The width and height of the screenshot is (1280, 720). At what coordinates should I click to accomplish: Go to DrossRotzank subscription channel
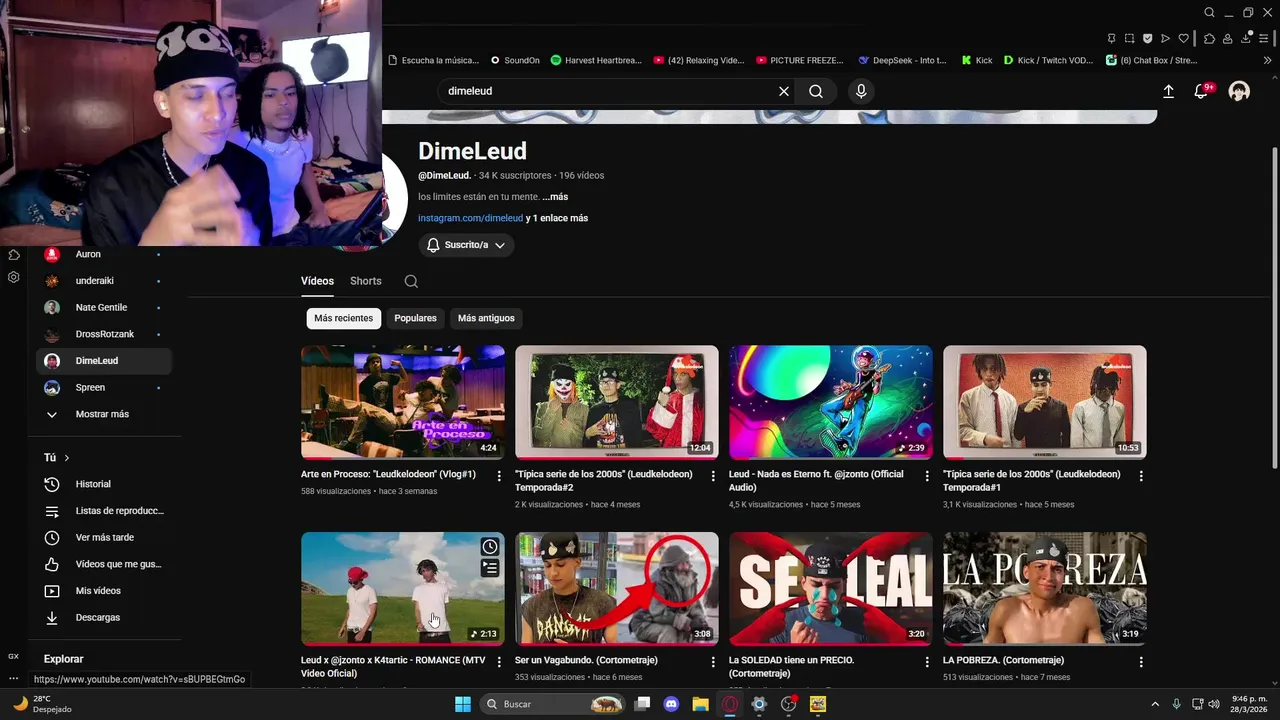[104, 334]
